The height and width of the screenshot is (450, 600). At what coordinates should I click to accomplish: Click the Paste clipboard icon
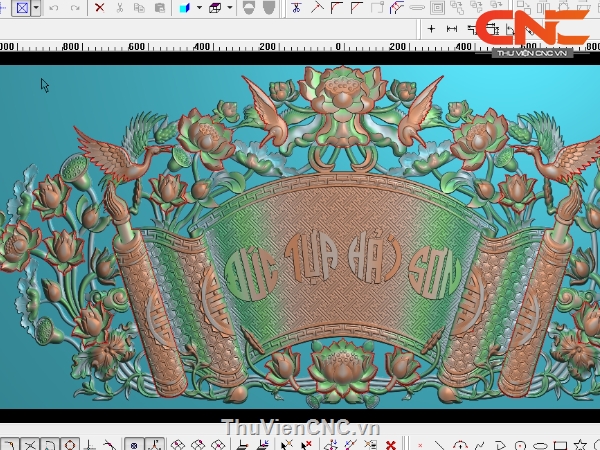click(160, 8)
